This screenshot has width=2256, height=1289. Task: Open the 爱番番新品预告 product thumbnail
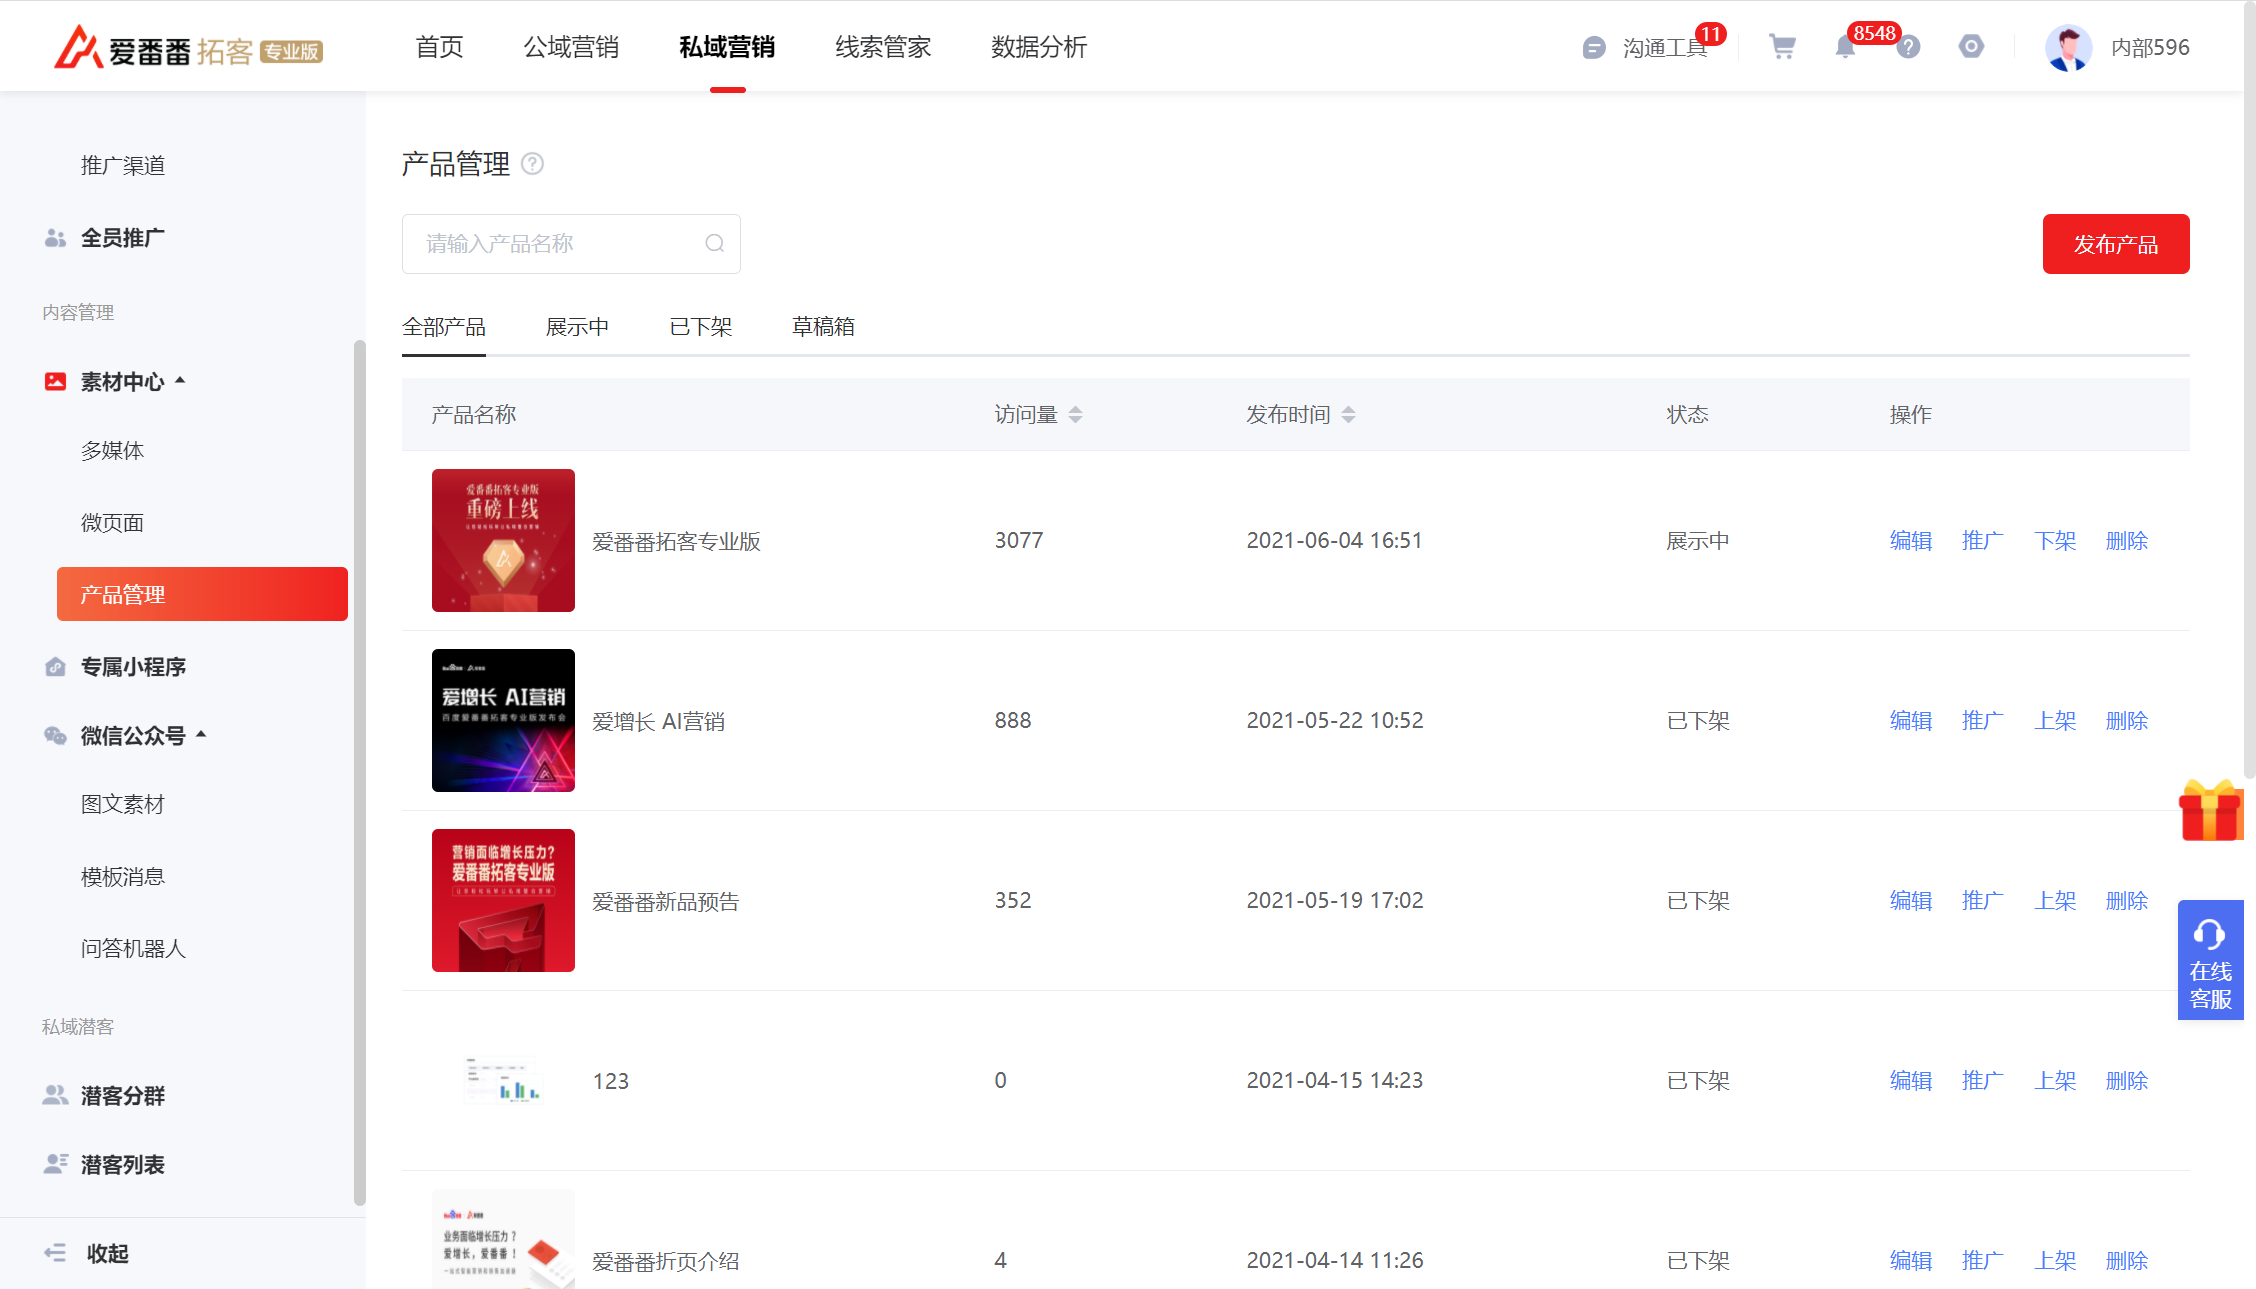(x=503, y=900)
